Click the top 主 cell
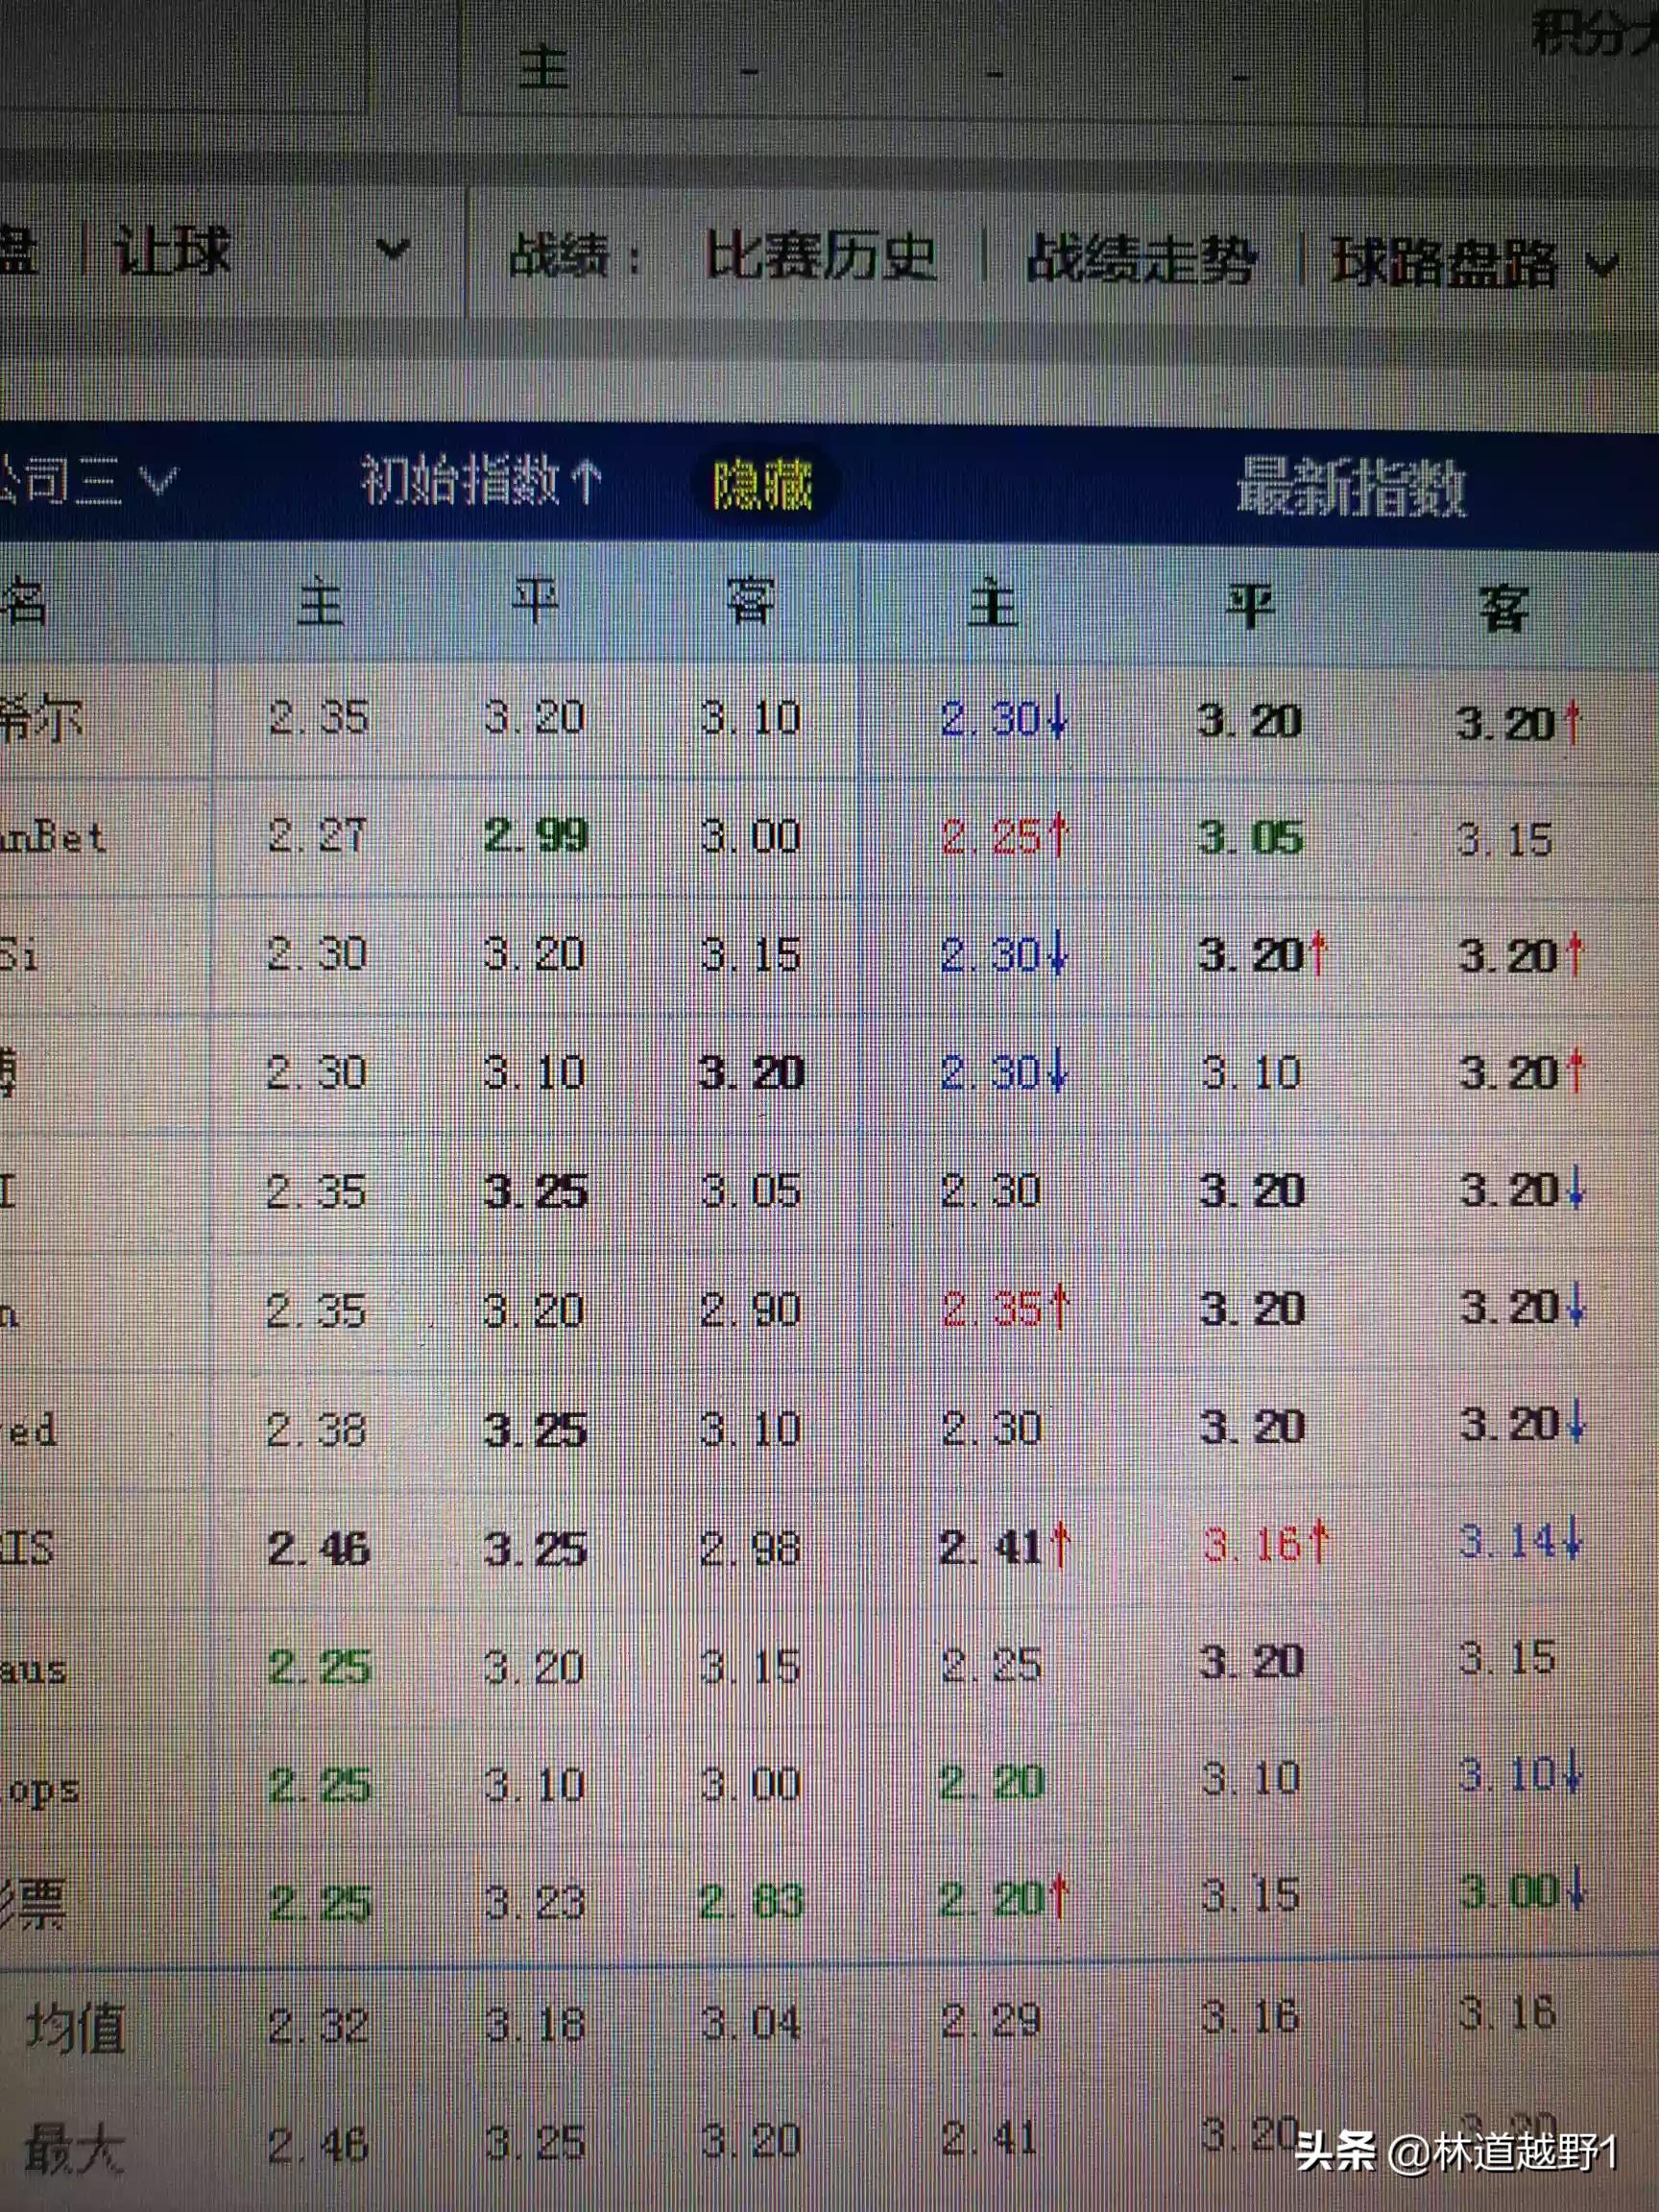 pyautogui.click(x=543, y=68)
